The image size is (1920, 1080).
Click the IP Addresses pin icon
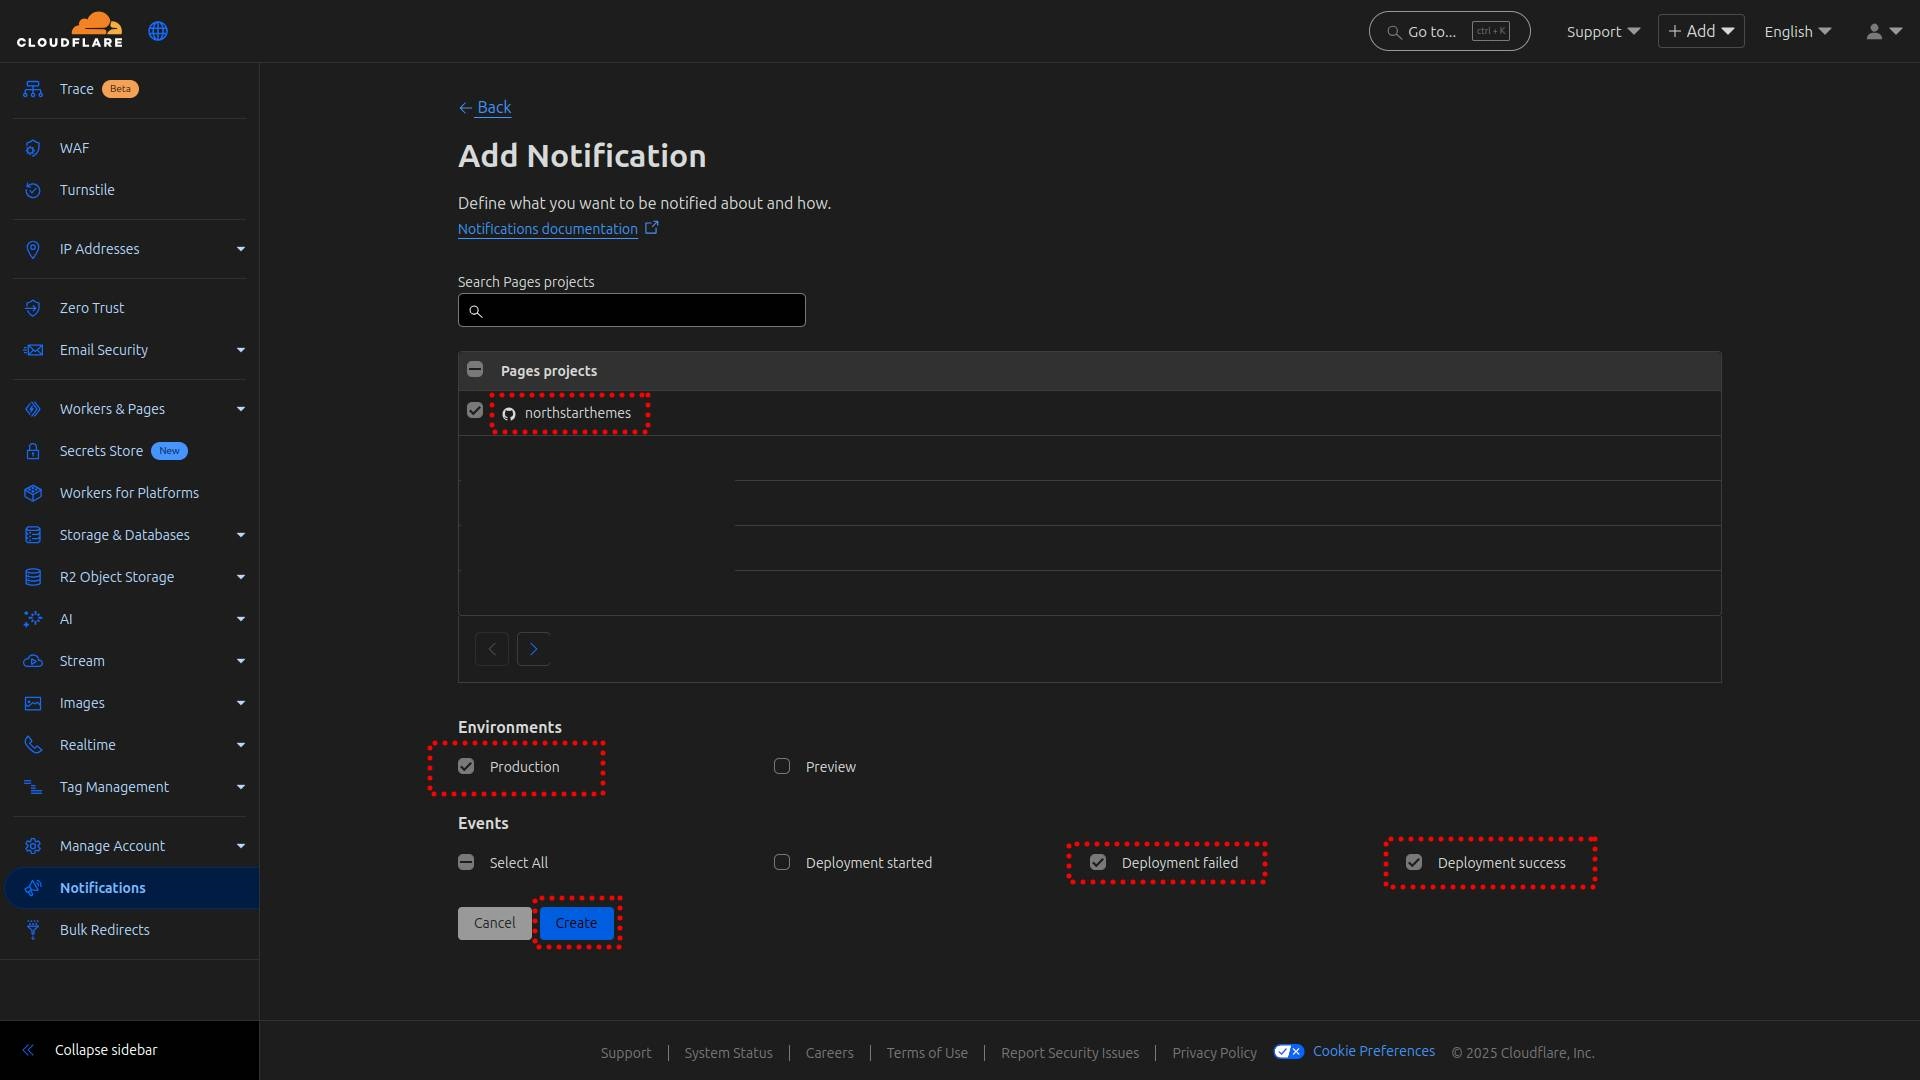33,249
